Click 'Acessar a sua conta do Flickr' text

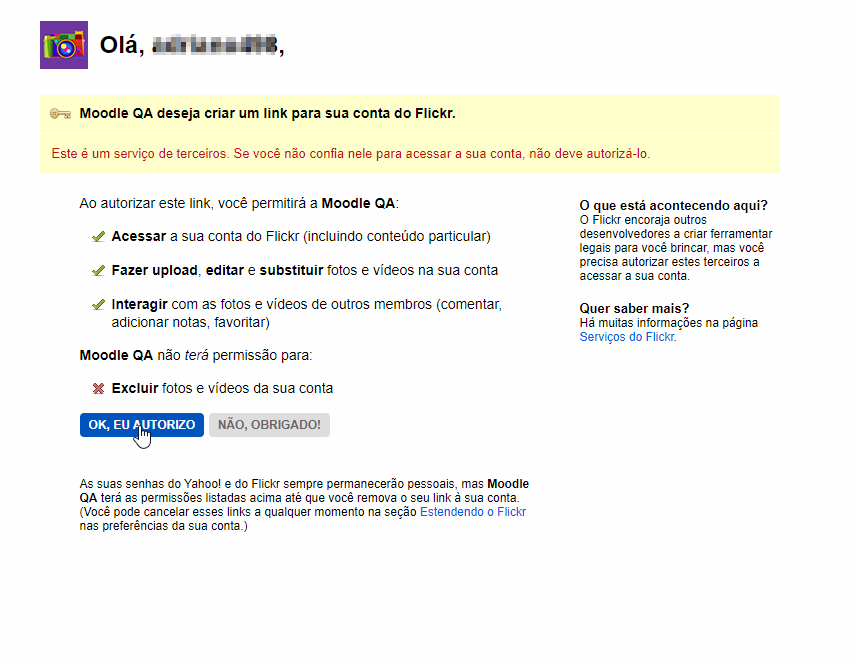[301, 237]
